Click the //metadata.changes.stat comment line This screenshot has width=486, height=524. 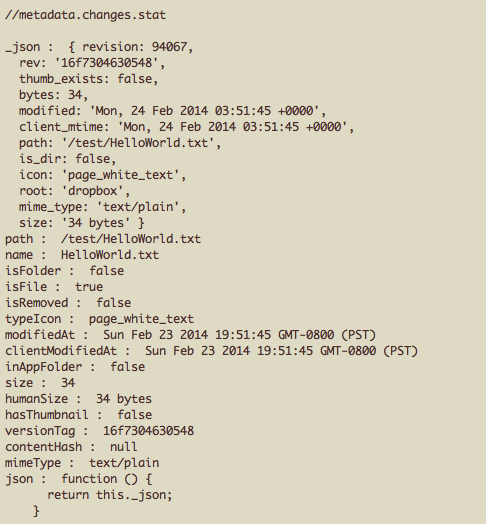coord(85,15)
